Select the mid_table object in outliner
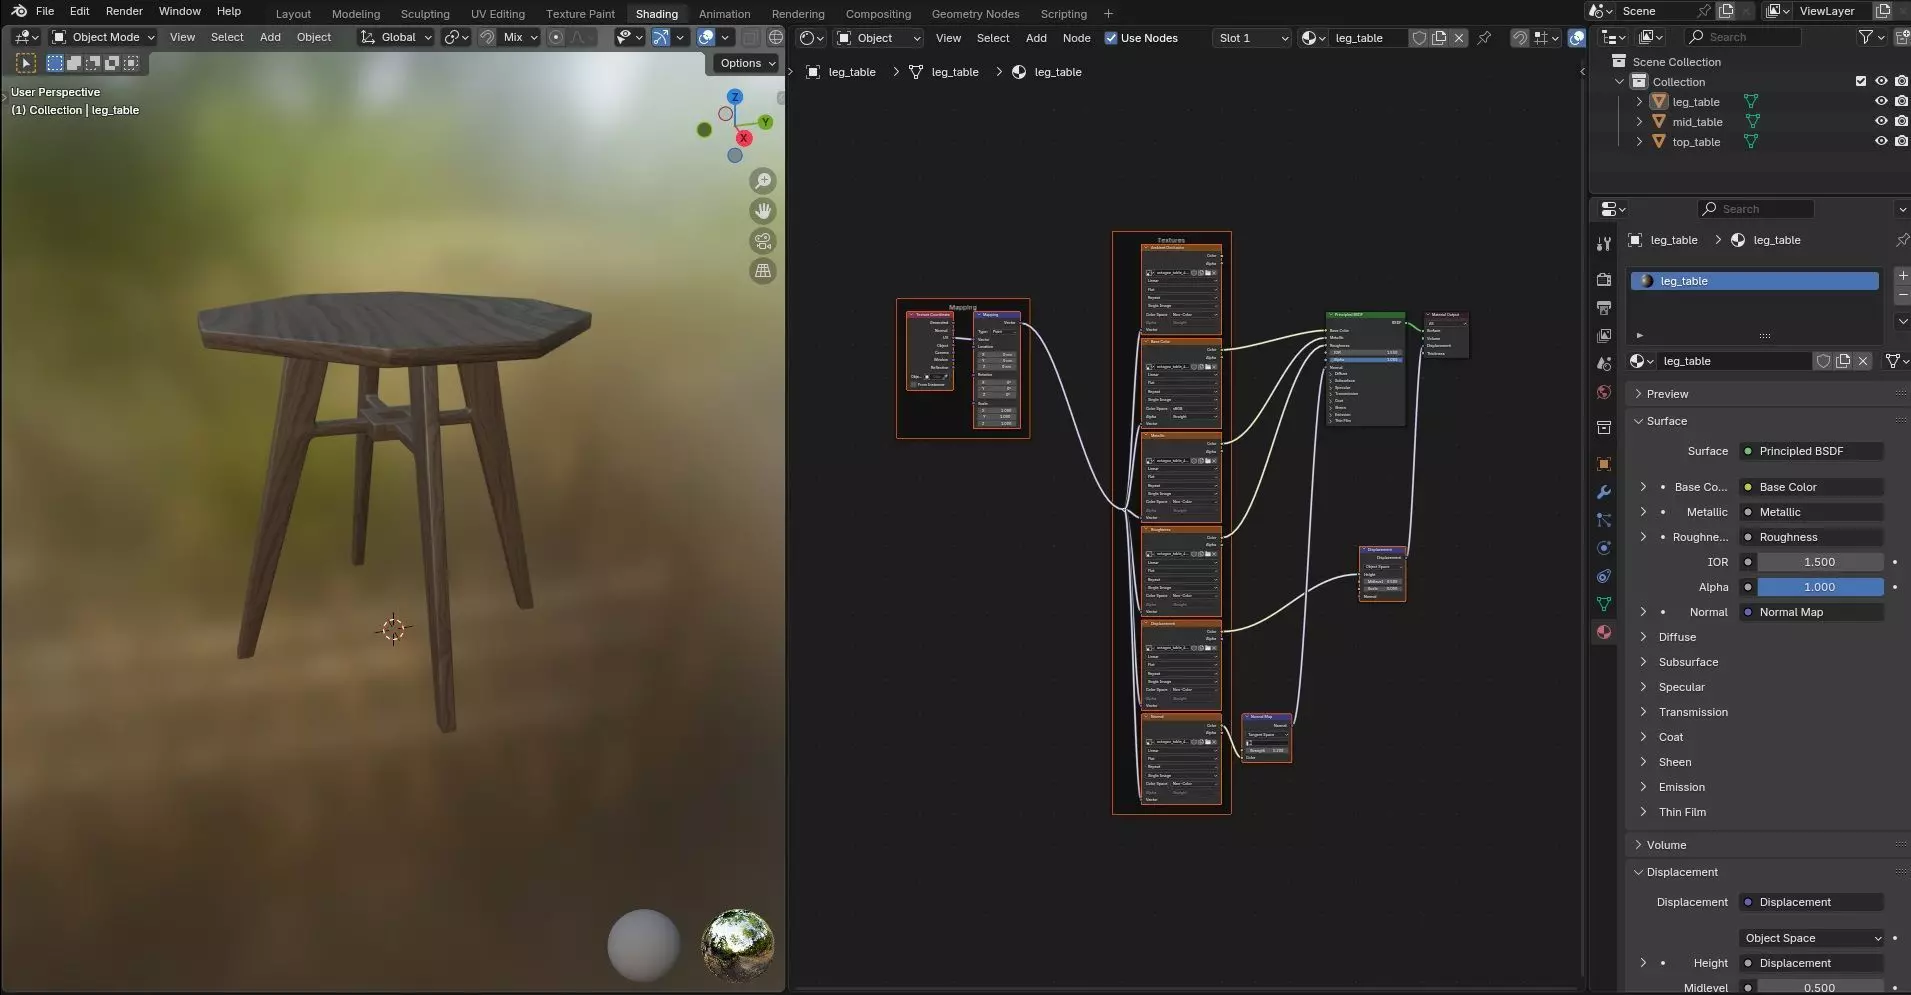Viewport: 1911px width, 995px height. (1697, 122)
